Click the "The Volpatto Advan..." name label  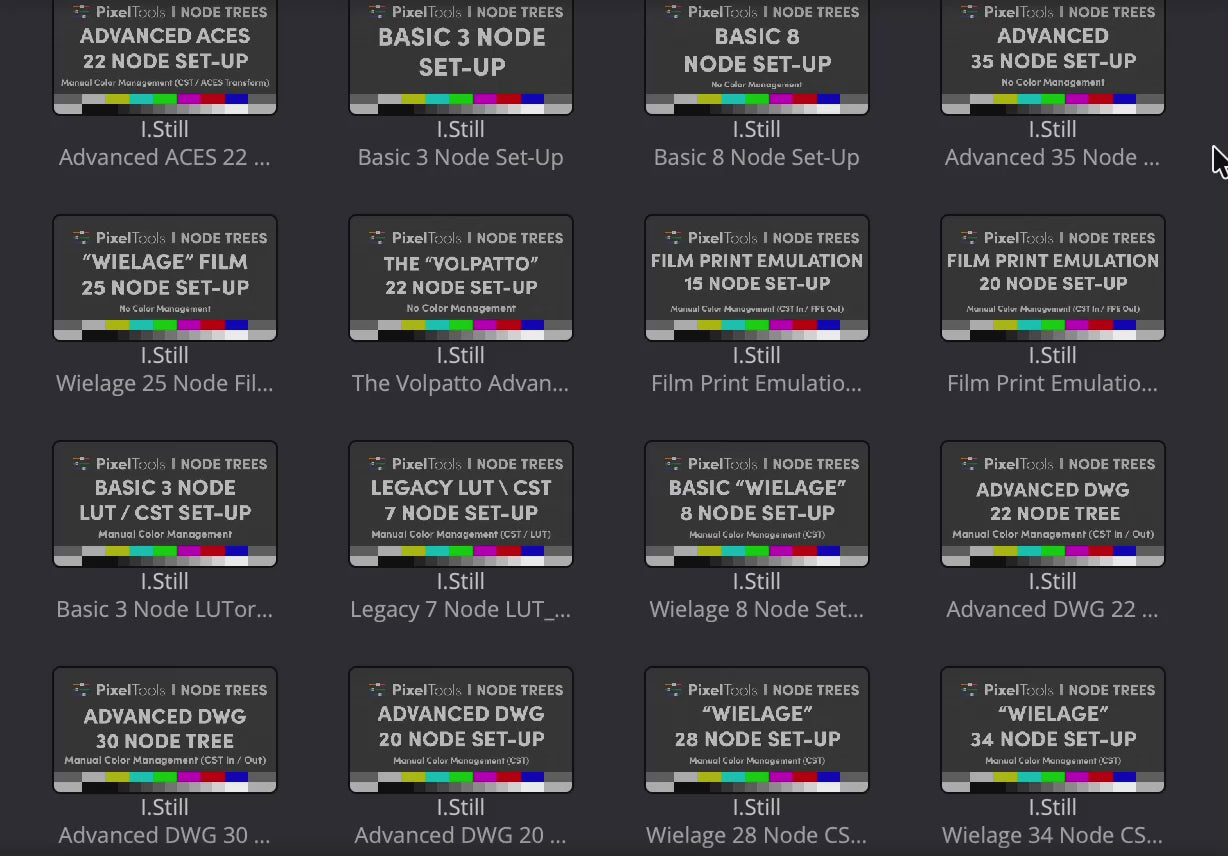461,384
